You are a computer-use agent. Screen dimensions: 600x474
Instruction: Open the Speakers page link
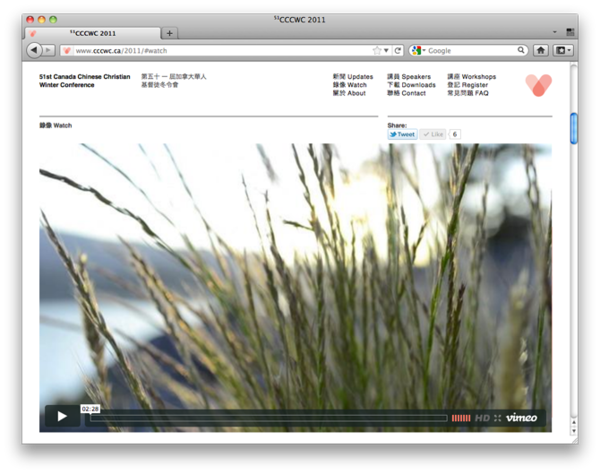point(409,76)
